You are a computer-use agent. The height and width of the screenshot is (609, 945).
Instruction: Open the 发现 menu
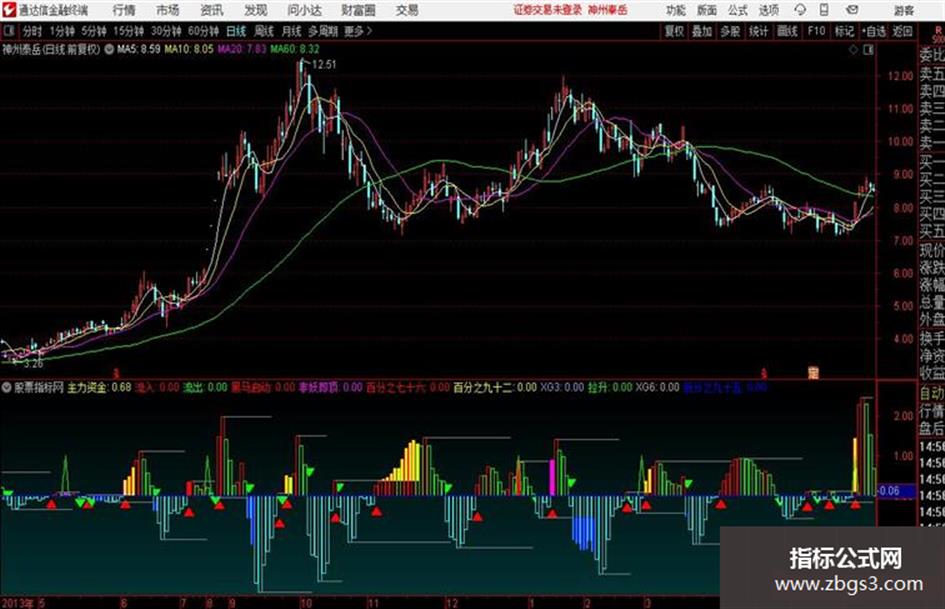coord(256,10)
